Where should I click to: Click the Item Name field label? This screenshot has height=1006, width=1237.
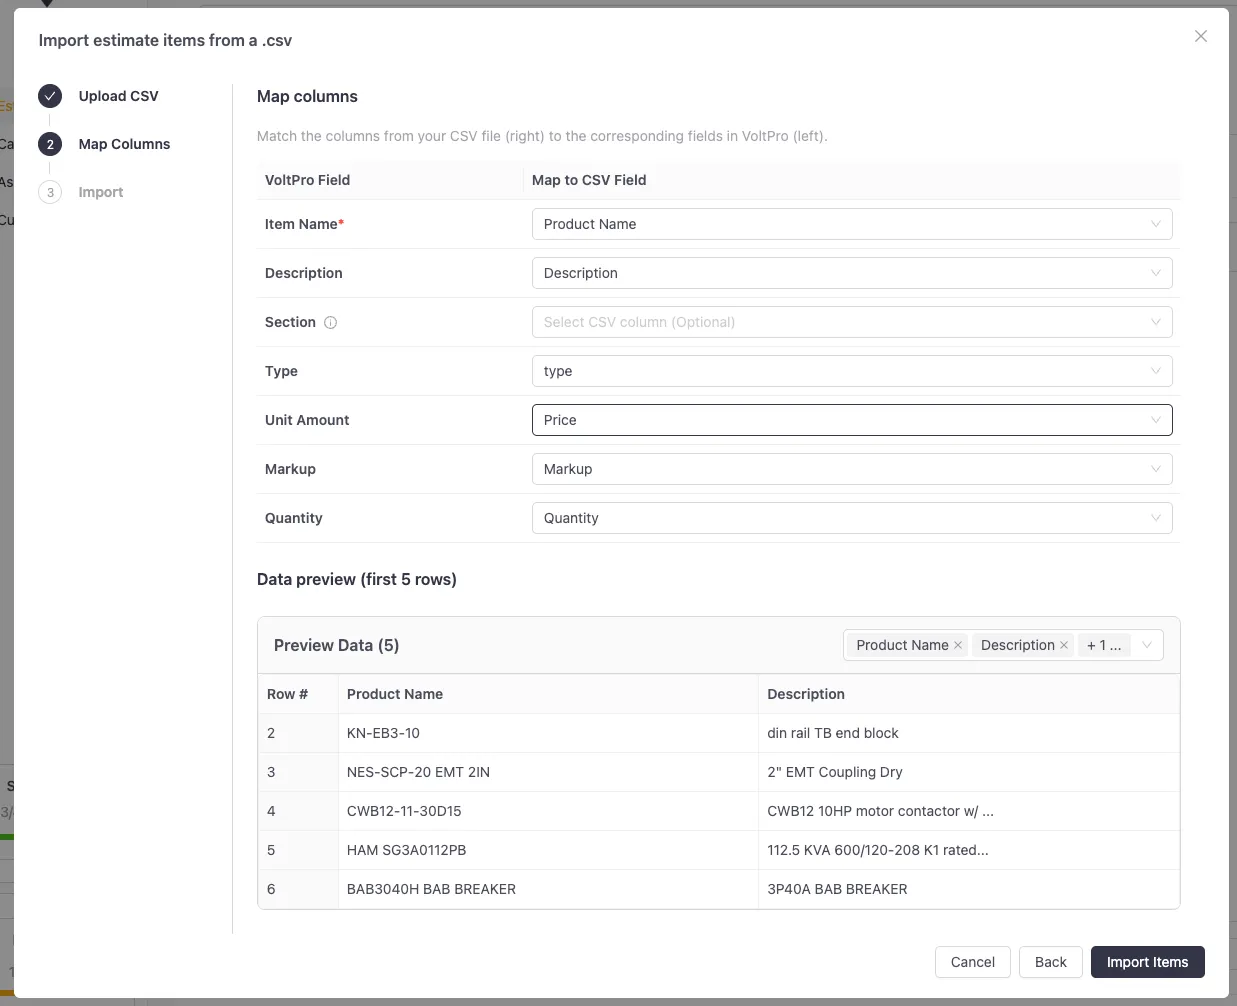[304, 224]
